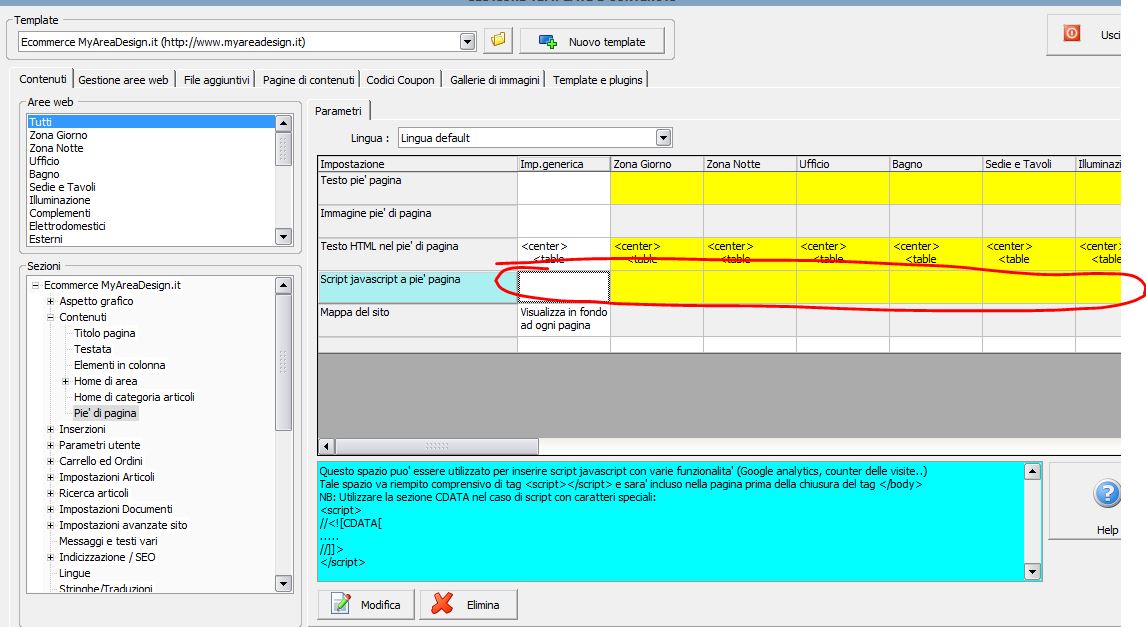Open the Pagine di contenuti tab
The width and height of the screenshot is (1146, 627).
click(308, 80)
